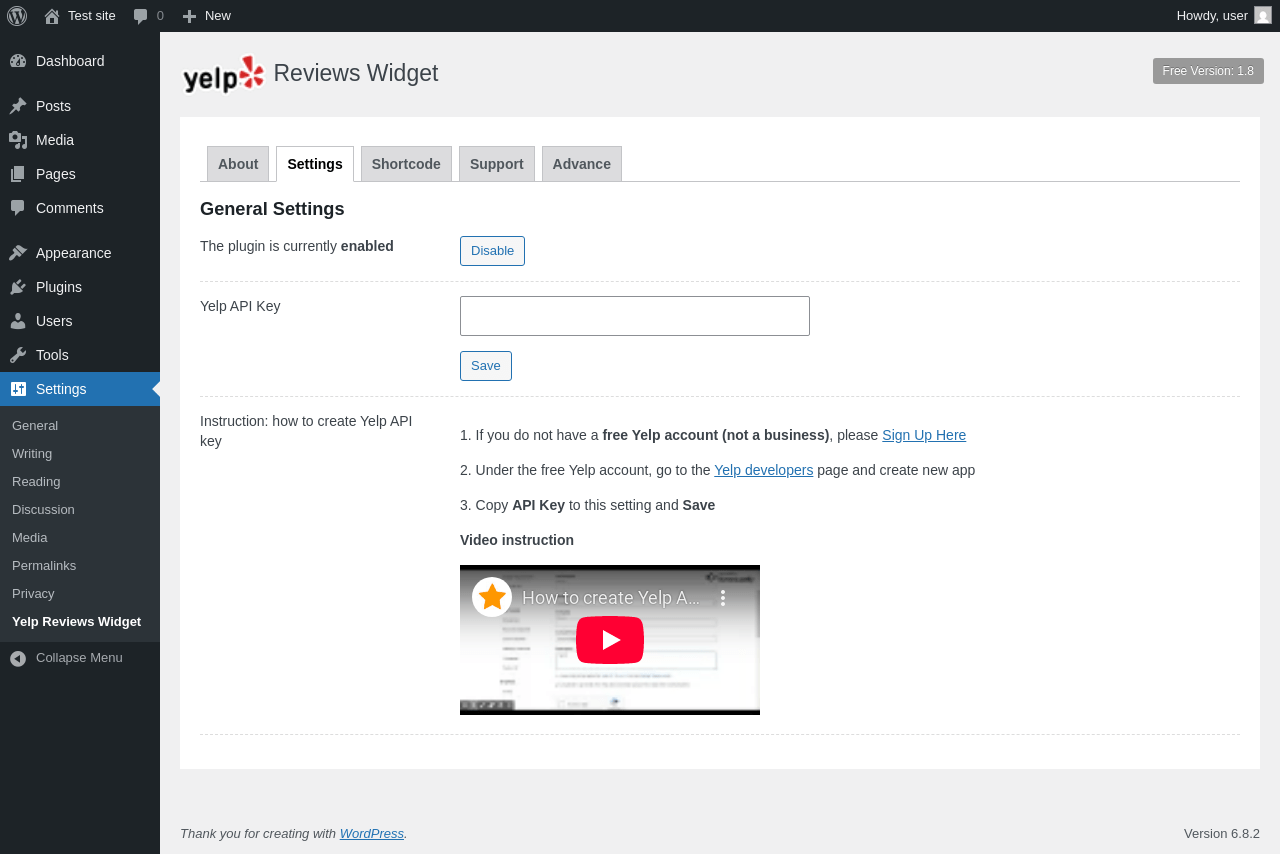Follow the WordPress footer link
The height and width of the screenshot is (854, 1280).
point(372,833)
